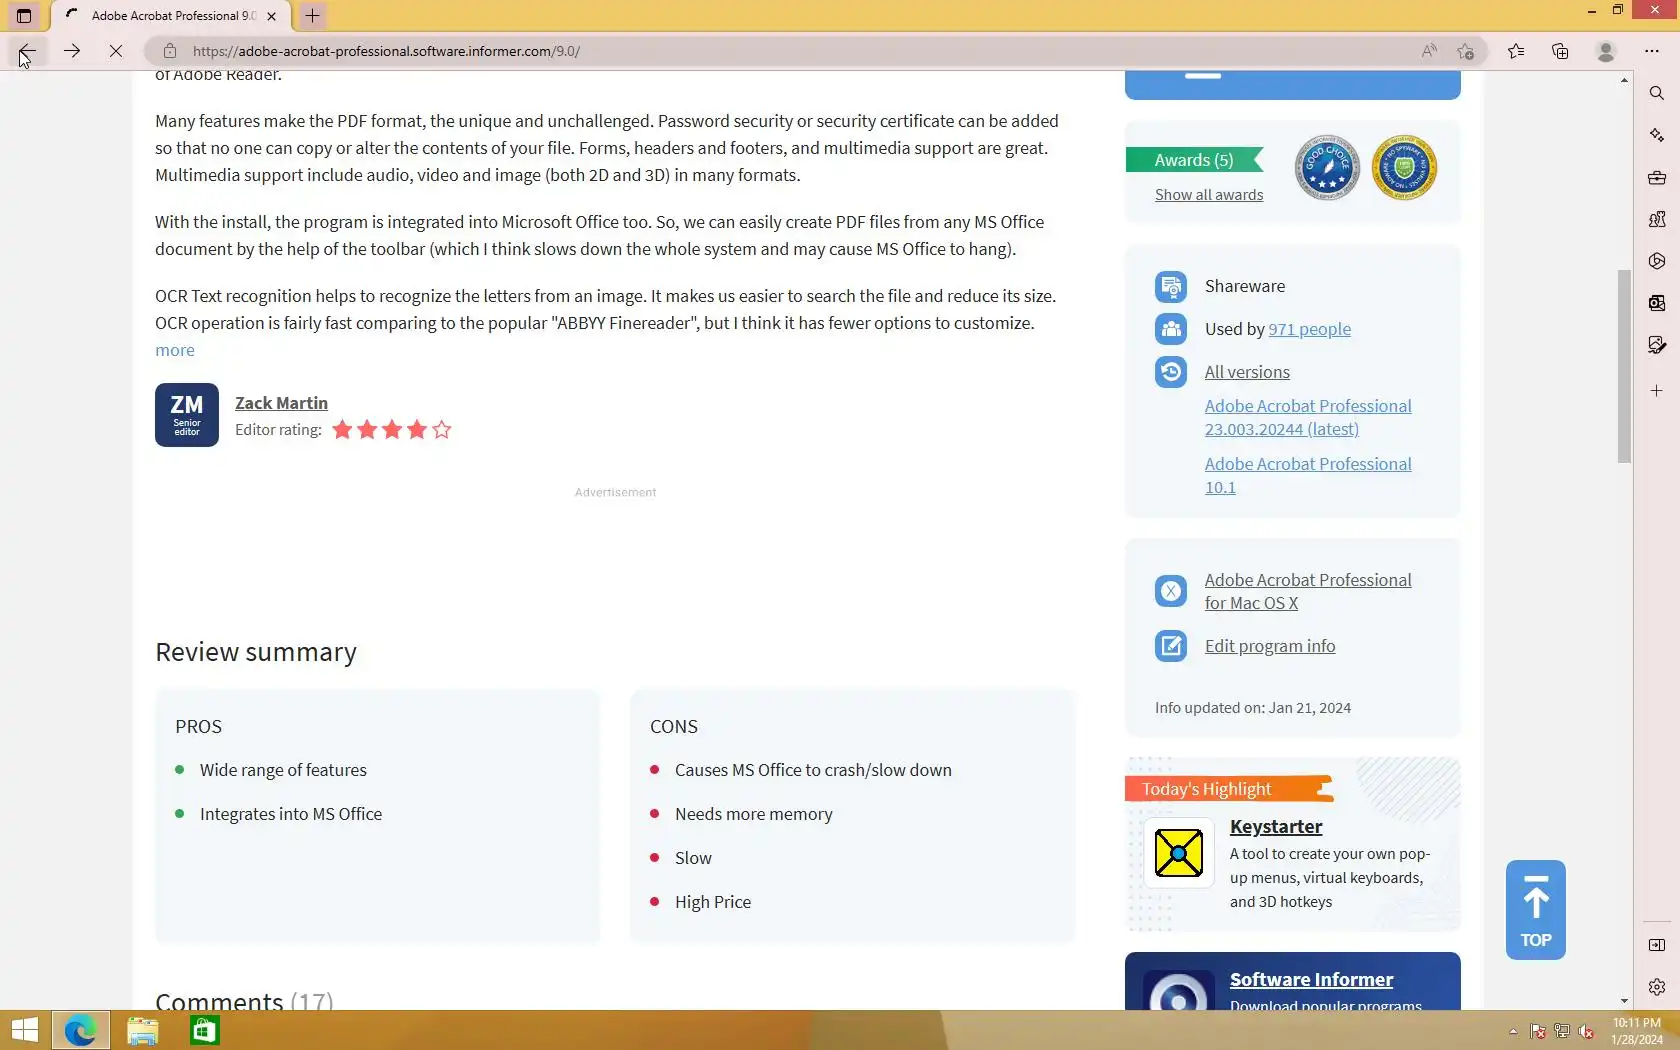1680x1050 pixels.
Task: Click the address bar URL
Action: click(x=386, y=51)
